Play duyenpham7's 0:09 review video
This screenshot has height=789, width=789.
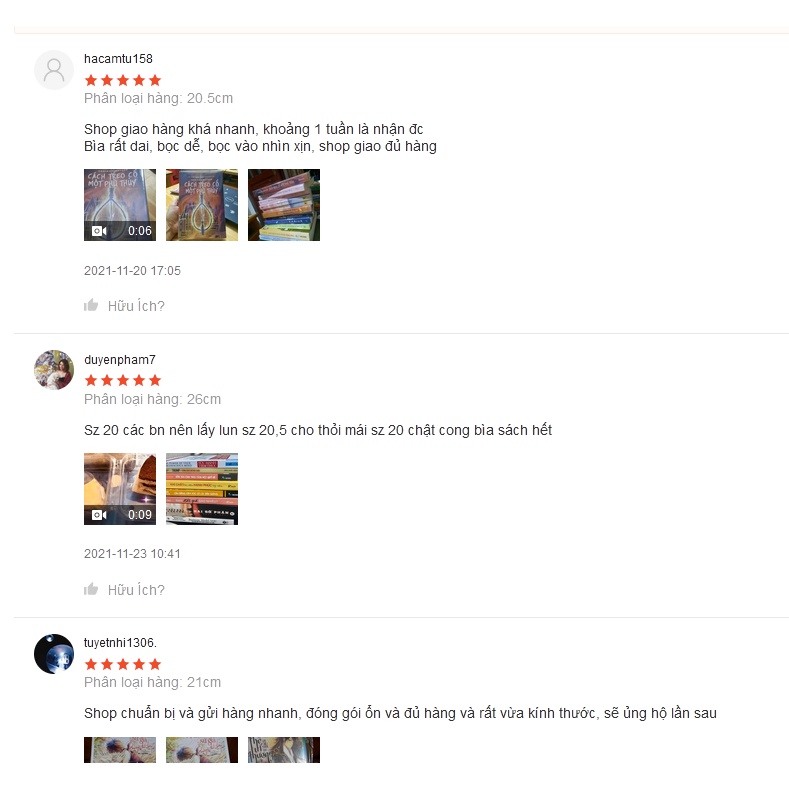tap(120, 489)
